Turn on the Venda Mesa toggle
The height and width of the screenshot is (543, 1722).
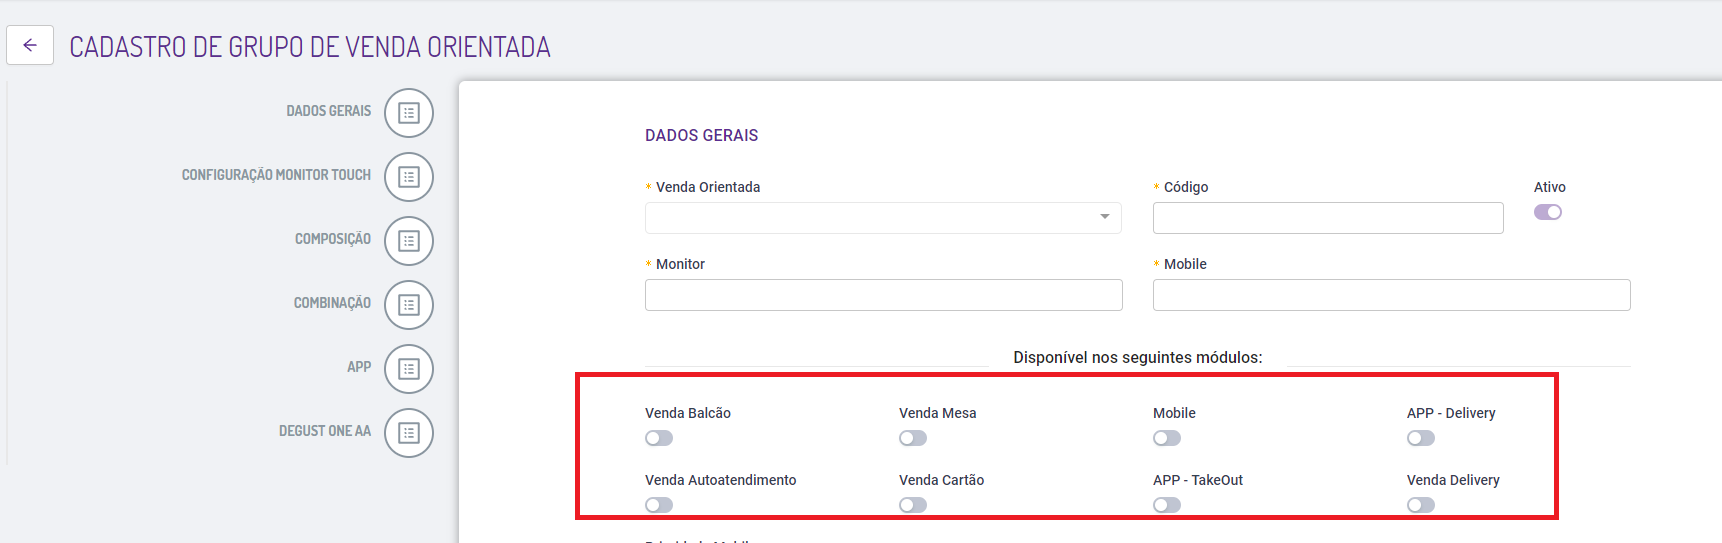[913, 438]
